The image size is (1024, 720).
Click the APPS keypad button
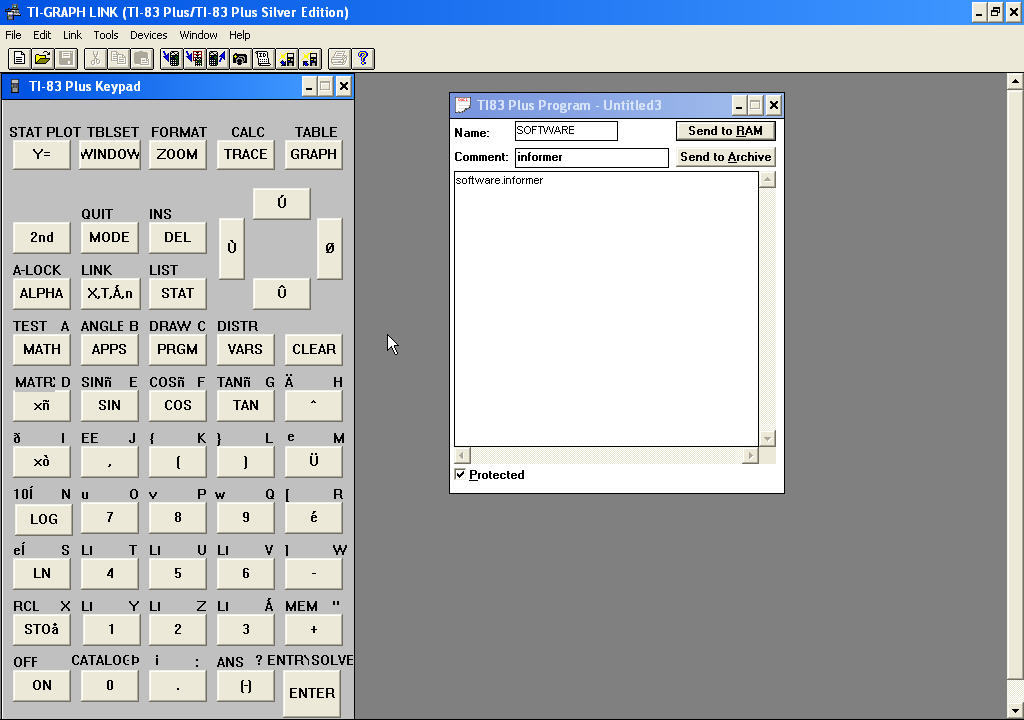pyautogui.click(x=109, y=350)
